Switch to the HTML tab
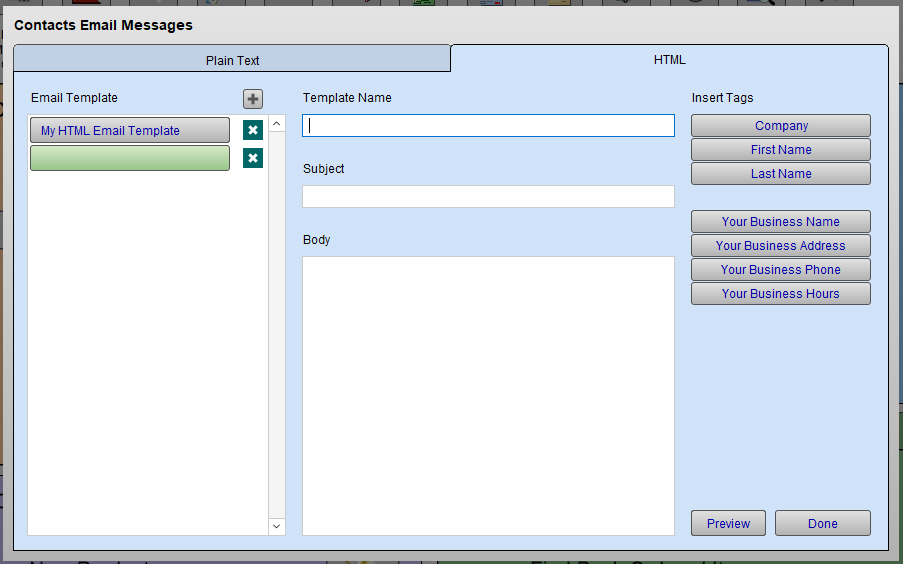The width and height of the screenshot is (903, 564). coord(669,60)
